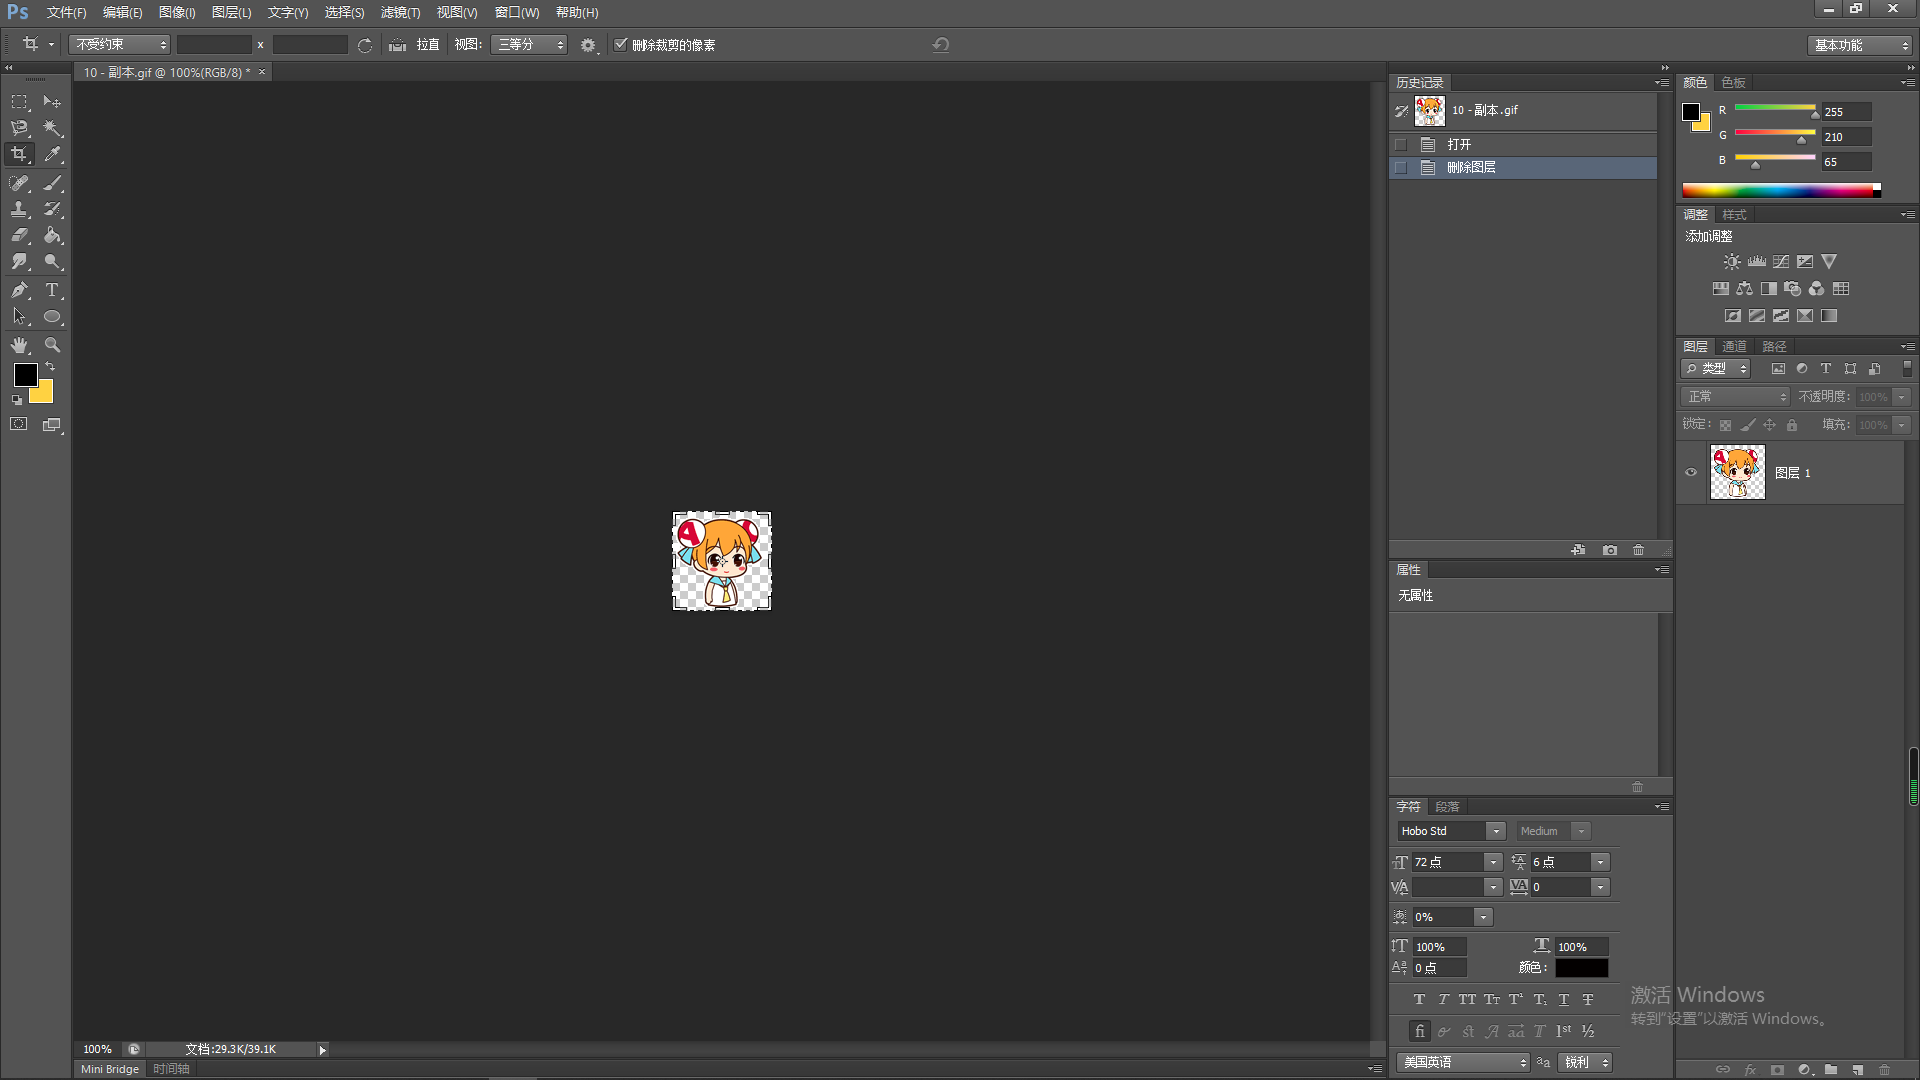Viewport: 1920px width, 1080px height.
Task: Click the yellow background color swatch in toolbox
Action: pyautogui.click(x=44, y=395)
